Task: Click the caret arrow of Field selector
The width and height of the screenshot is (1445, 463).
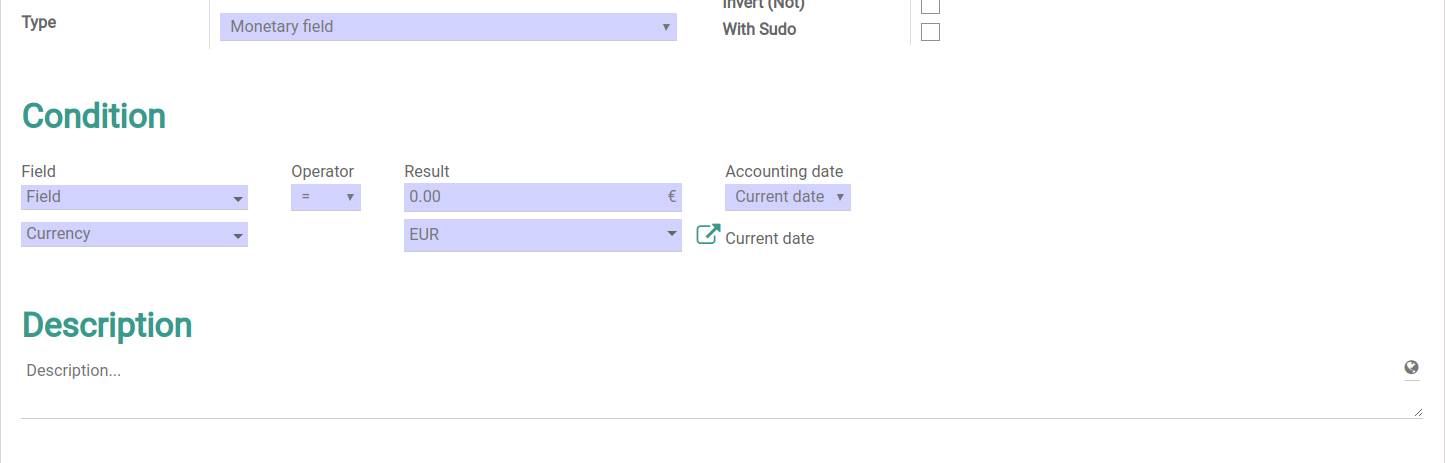Action: (x=238, y=199)
